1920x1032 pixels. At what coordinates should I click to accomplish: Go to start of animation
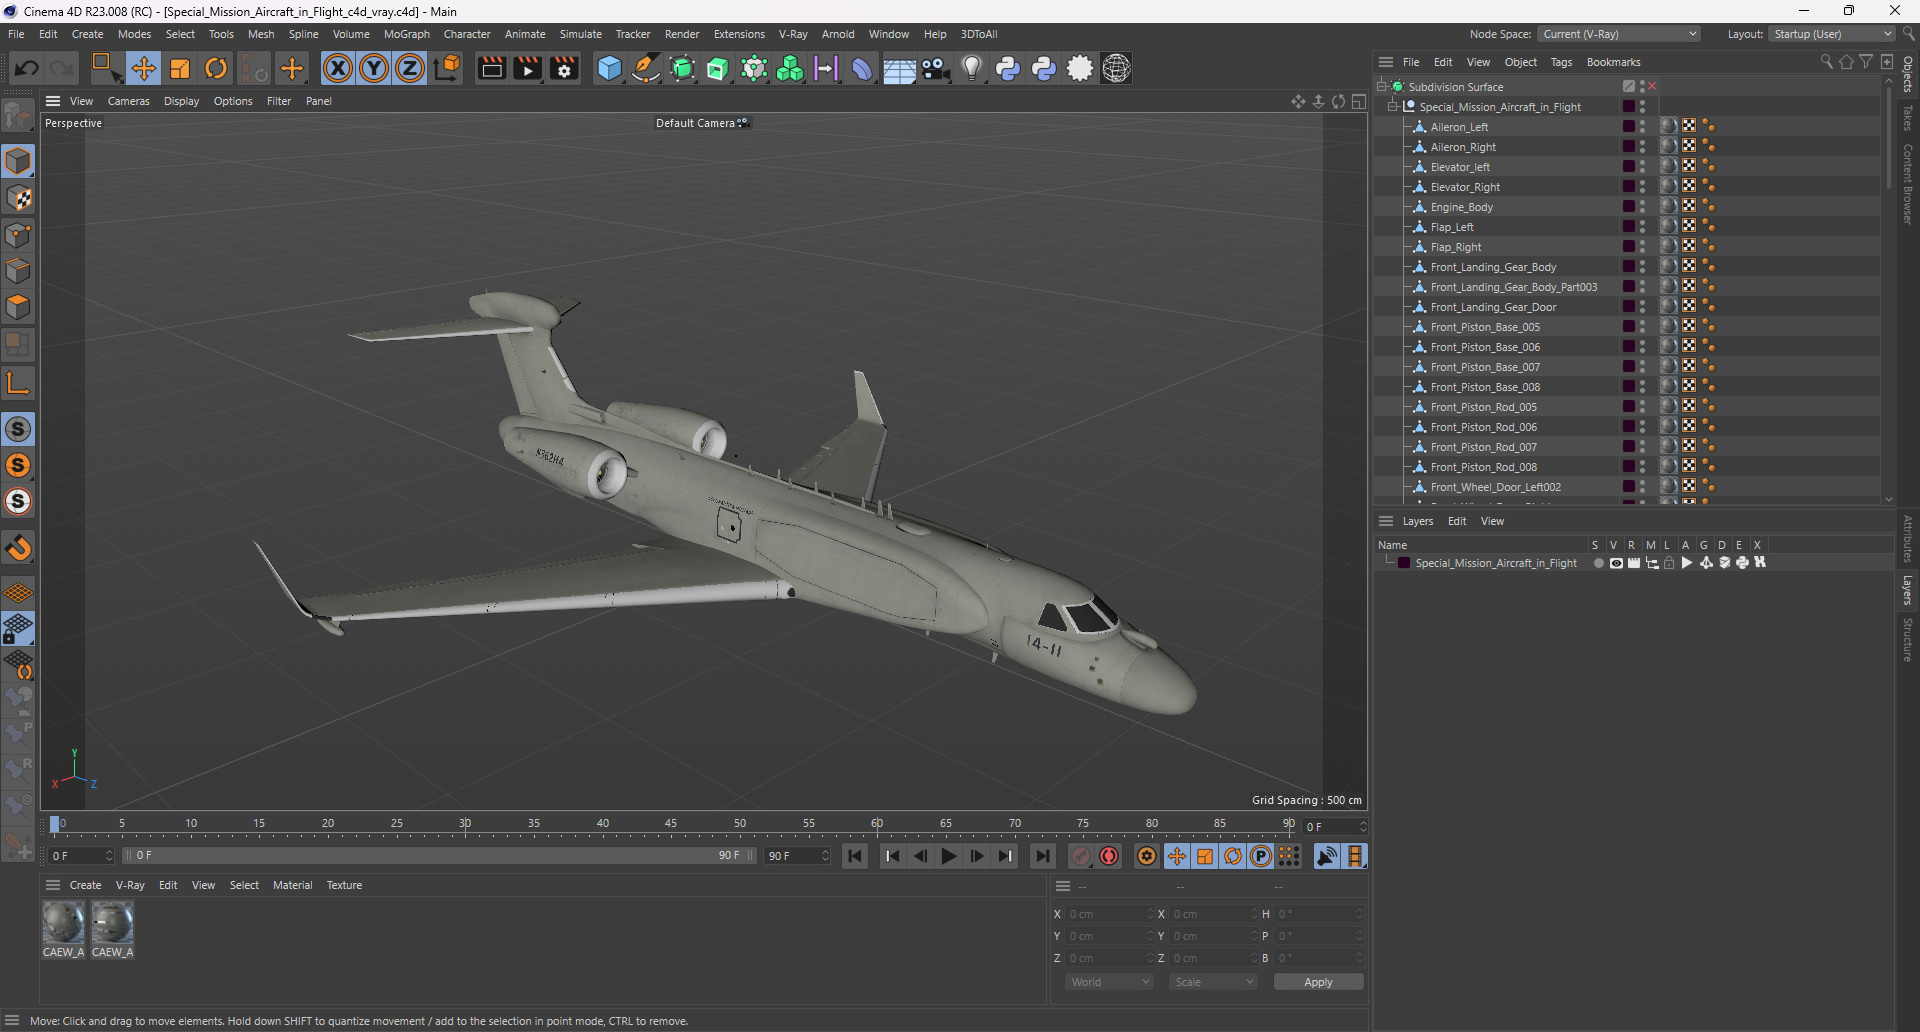coord(855,856)
